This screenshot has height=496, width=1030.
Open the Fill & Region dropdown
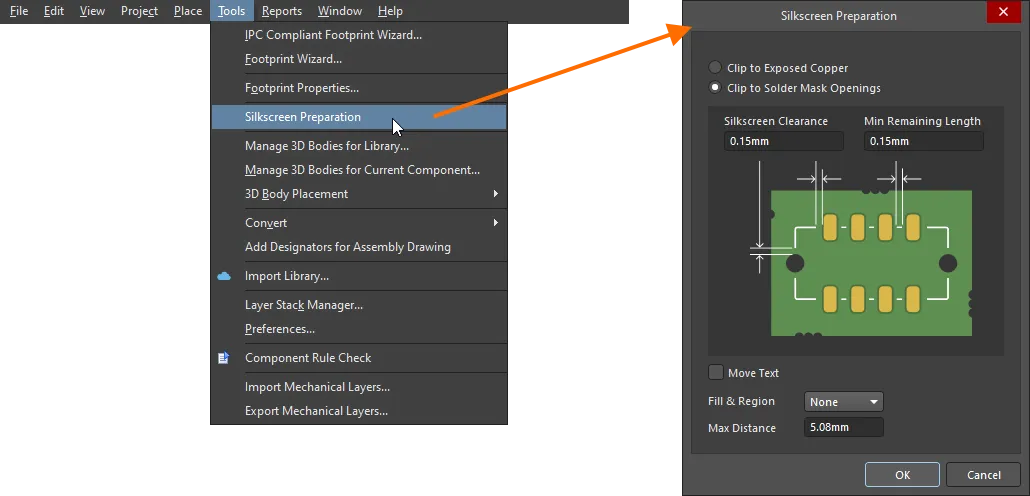point(843,402)
